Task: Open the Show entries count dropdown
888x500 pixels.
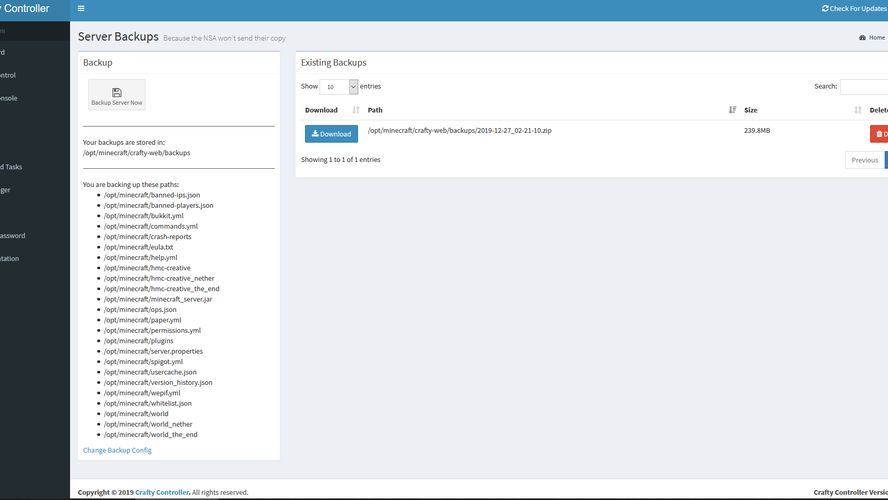Action: 339,87
